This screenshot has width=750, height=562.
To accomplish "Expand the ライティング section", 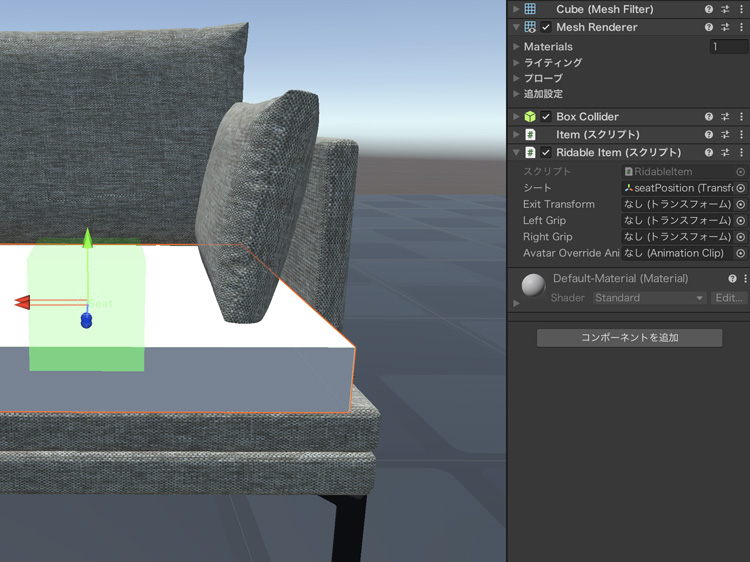I will click(516, 62).
